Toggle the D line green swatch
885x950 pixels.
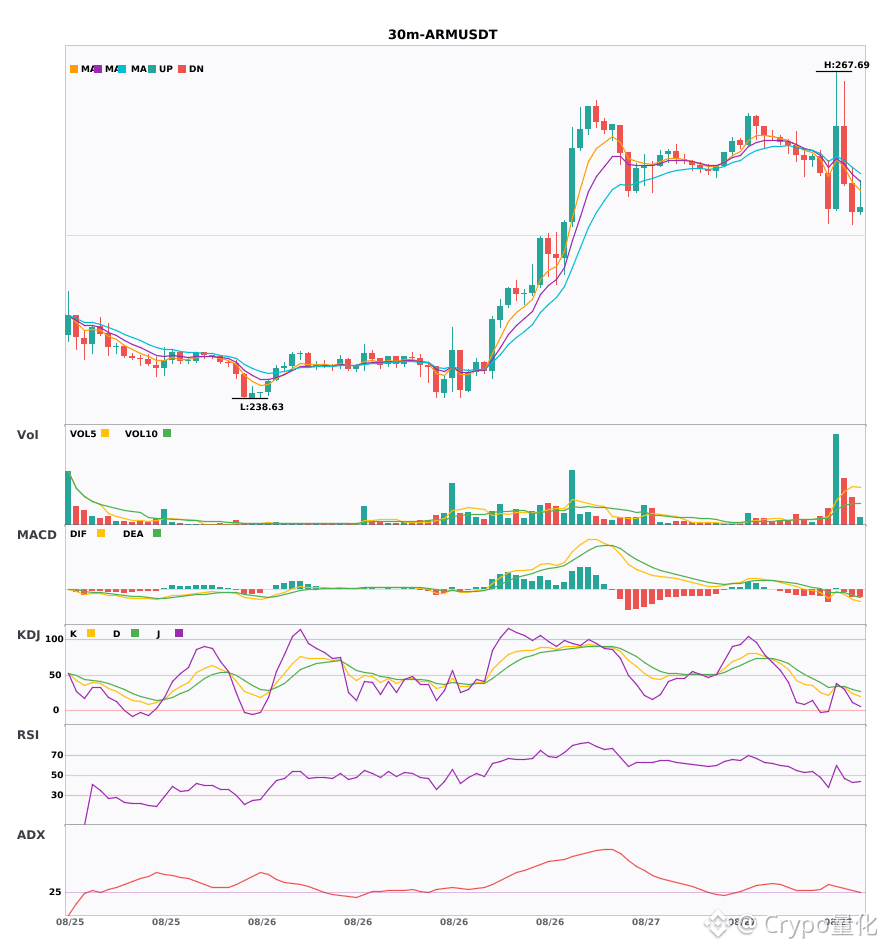click(135, 633)
